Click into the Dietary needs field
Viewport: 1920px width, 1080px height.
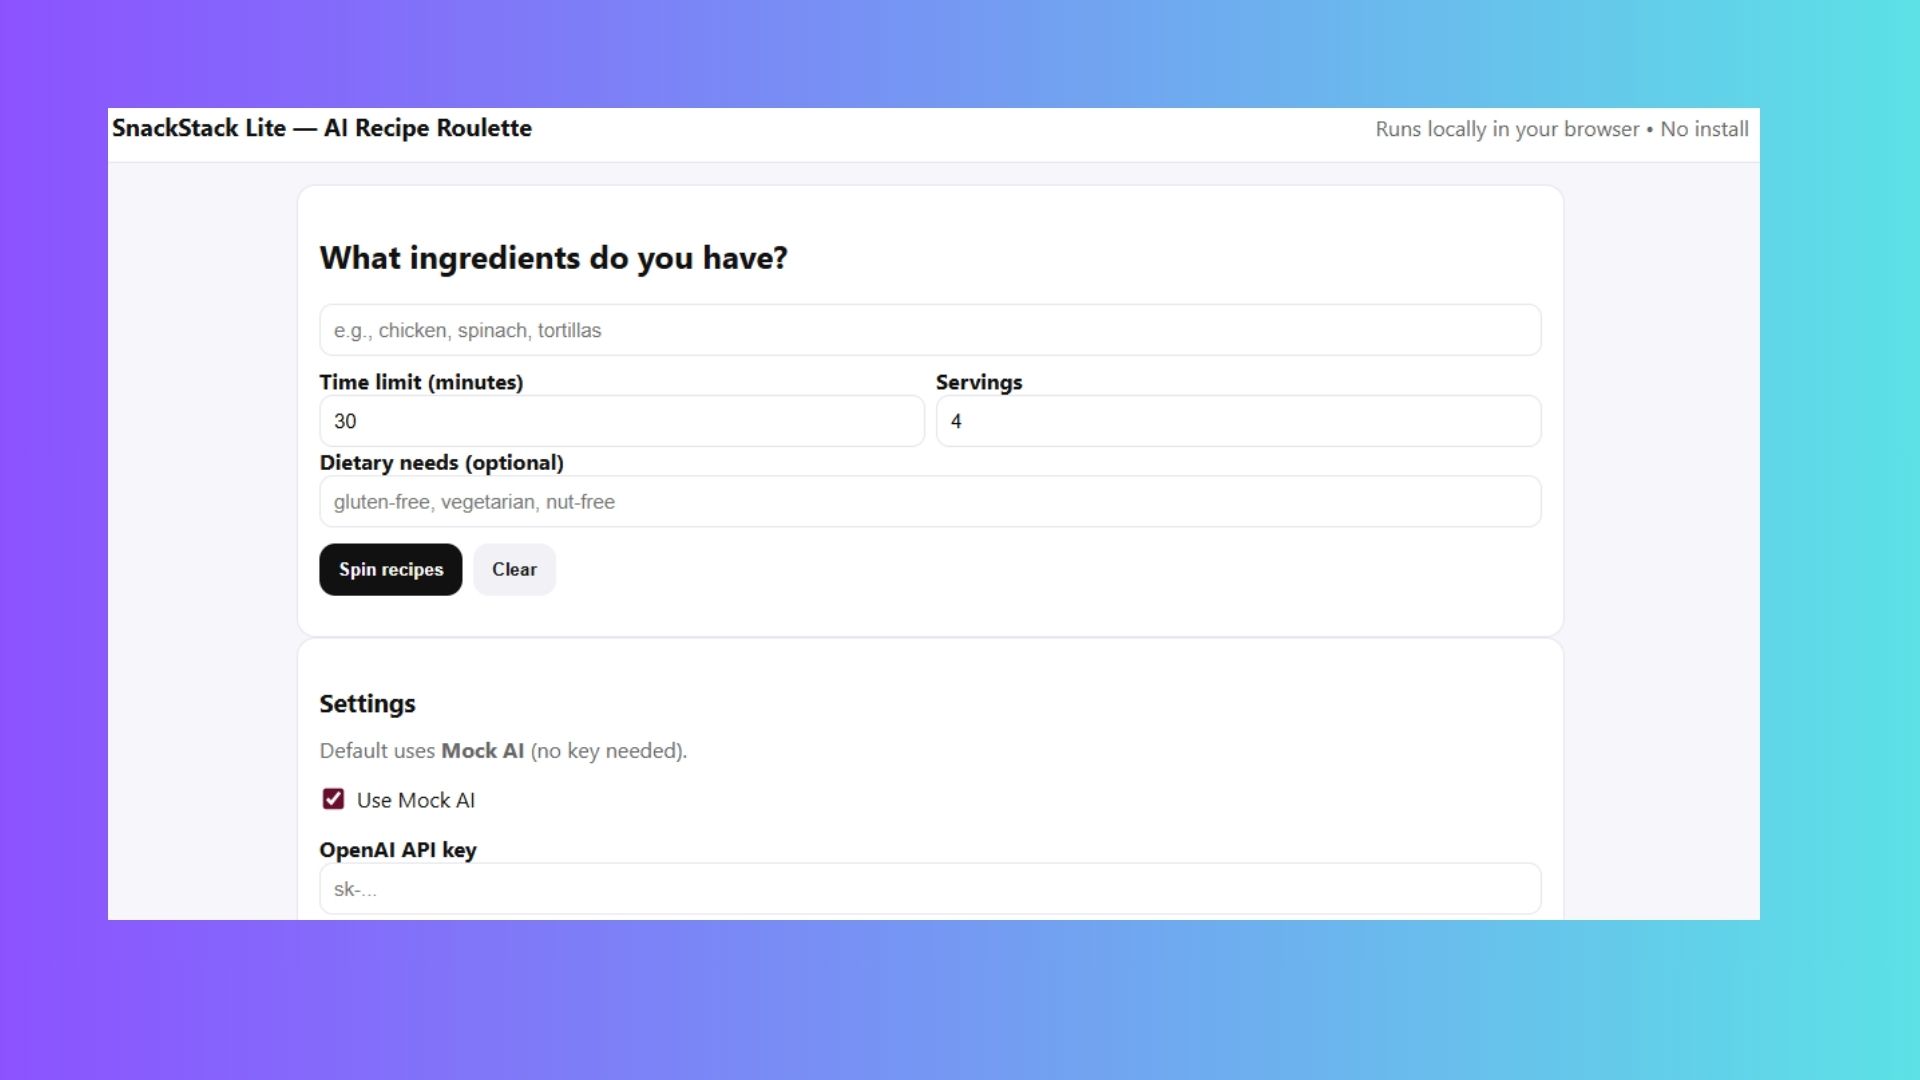929,502
